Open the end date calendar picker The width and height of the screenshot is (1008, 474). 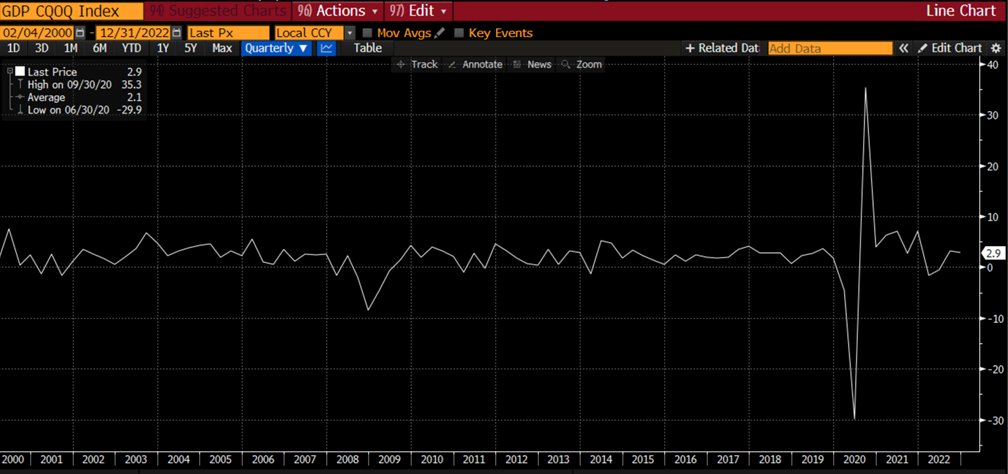click(177, 33)
